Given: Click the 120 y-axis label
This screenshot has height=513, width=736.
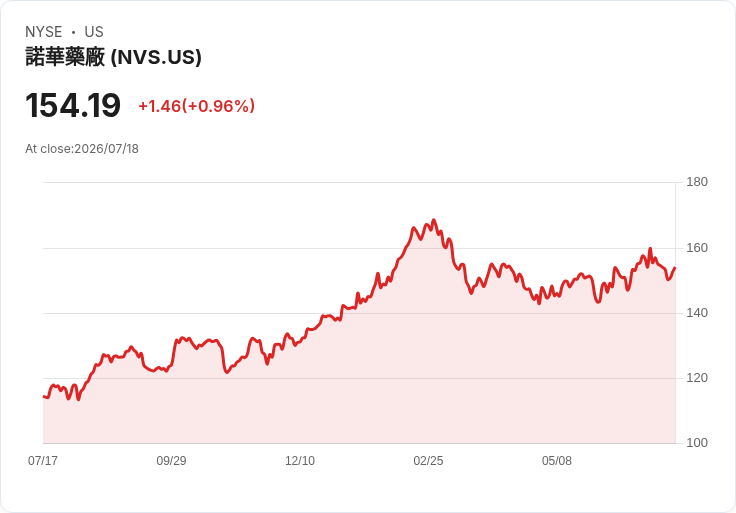Looking at the screenshot, I should pos(697,378).
